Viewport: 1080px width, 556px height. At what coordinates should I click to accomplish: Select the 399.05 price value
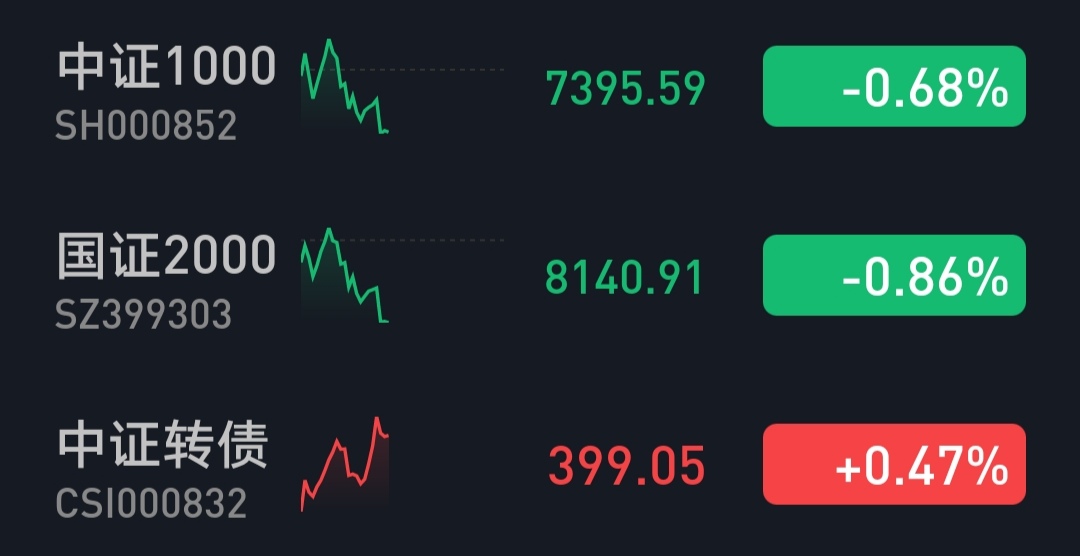pos(627,466)
